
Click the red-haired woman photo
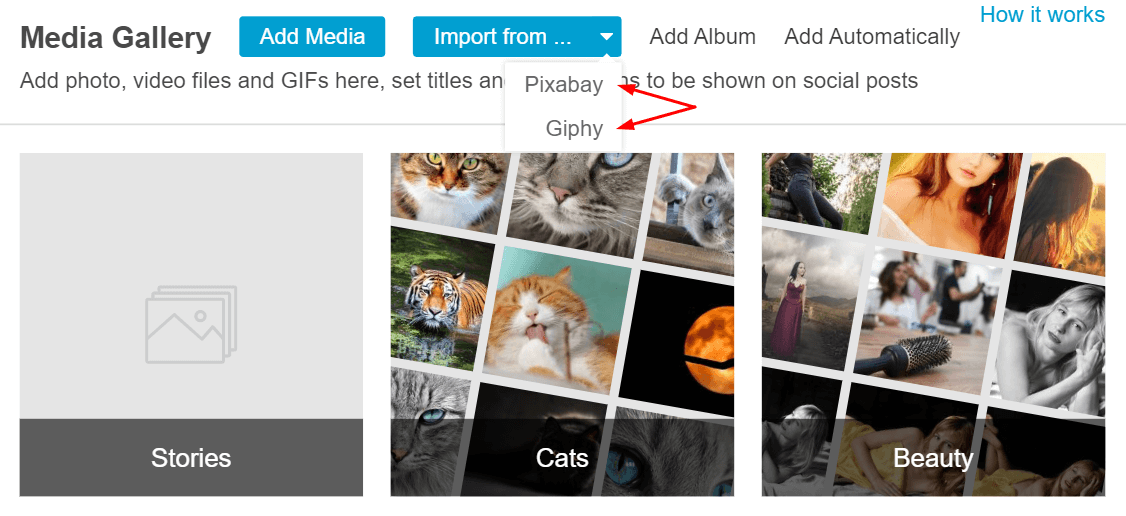951,203
